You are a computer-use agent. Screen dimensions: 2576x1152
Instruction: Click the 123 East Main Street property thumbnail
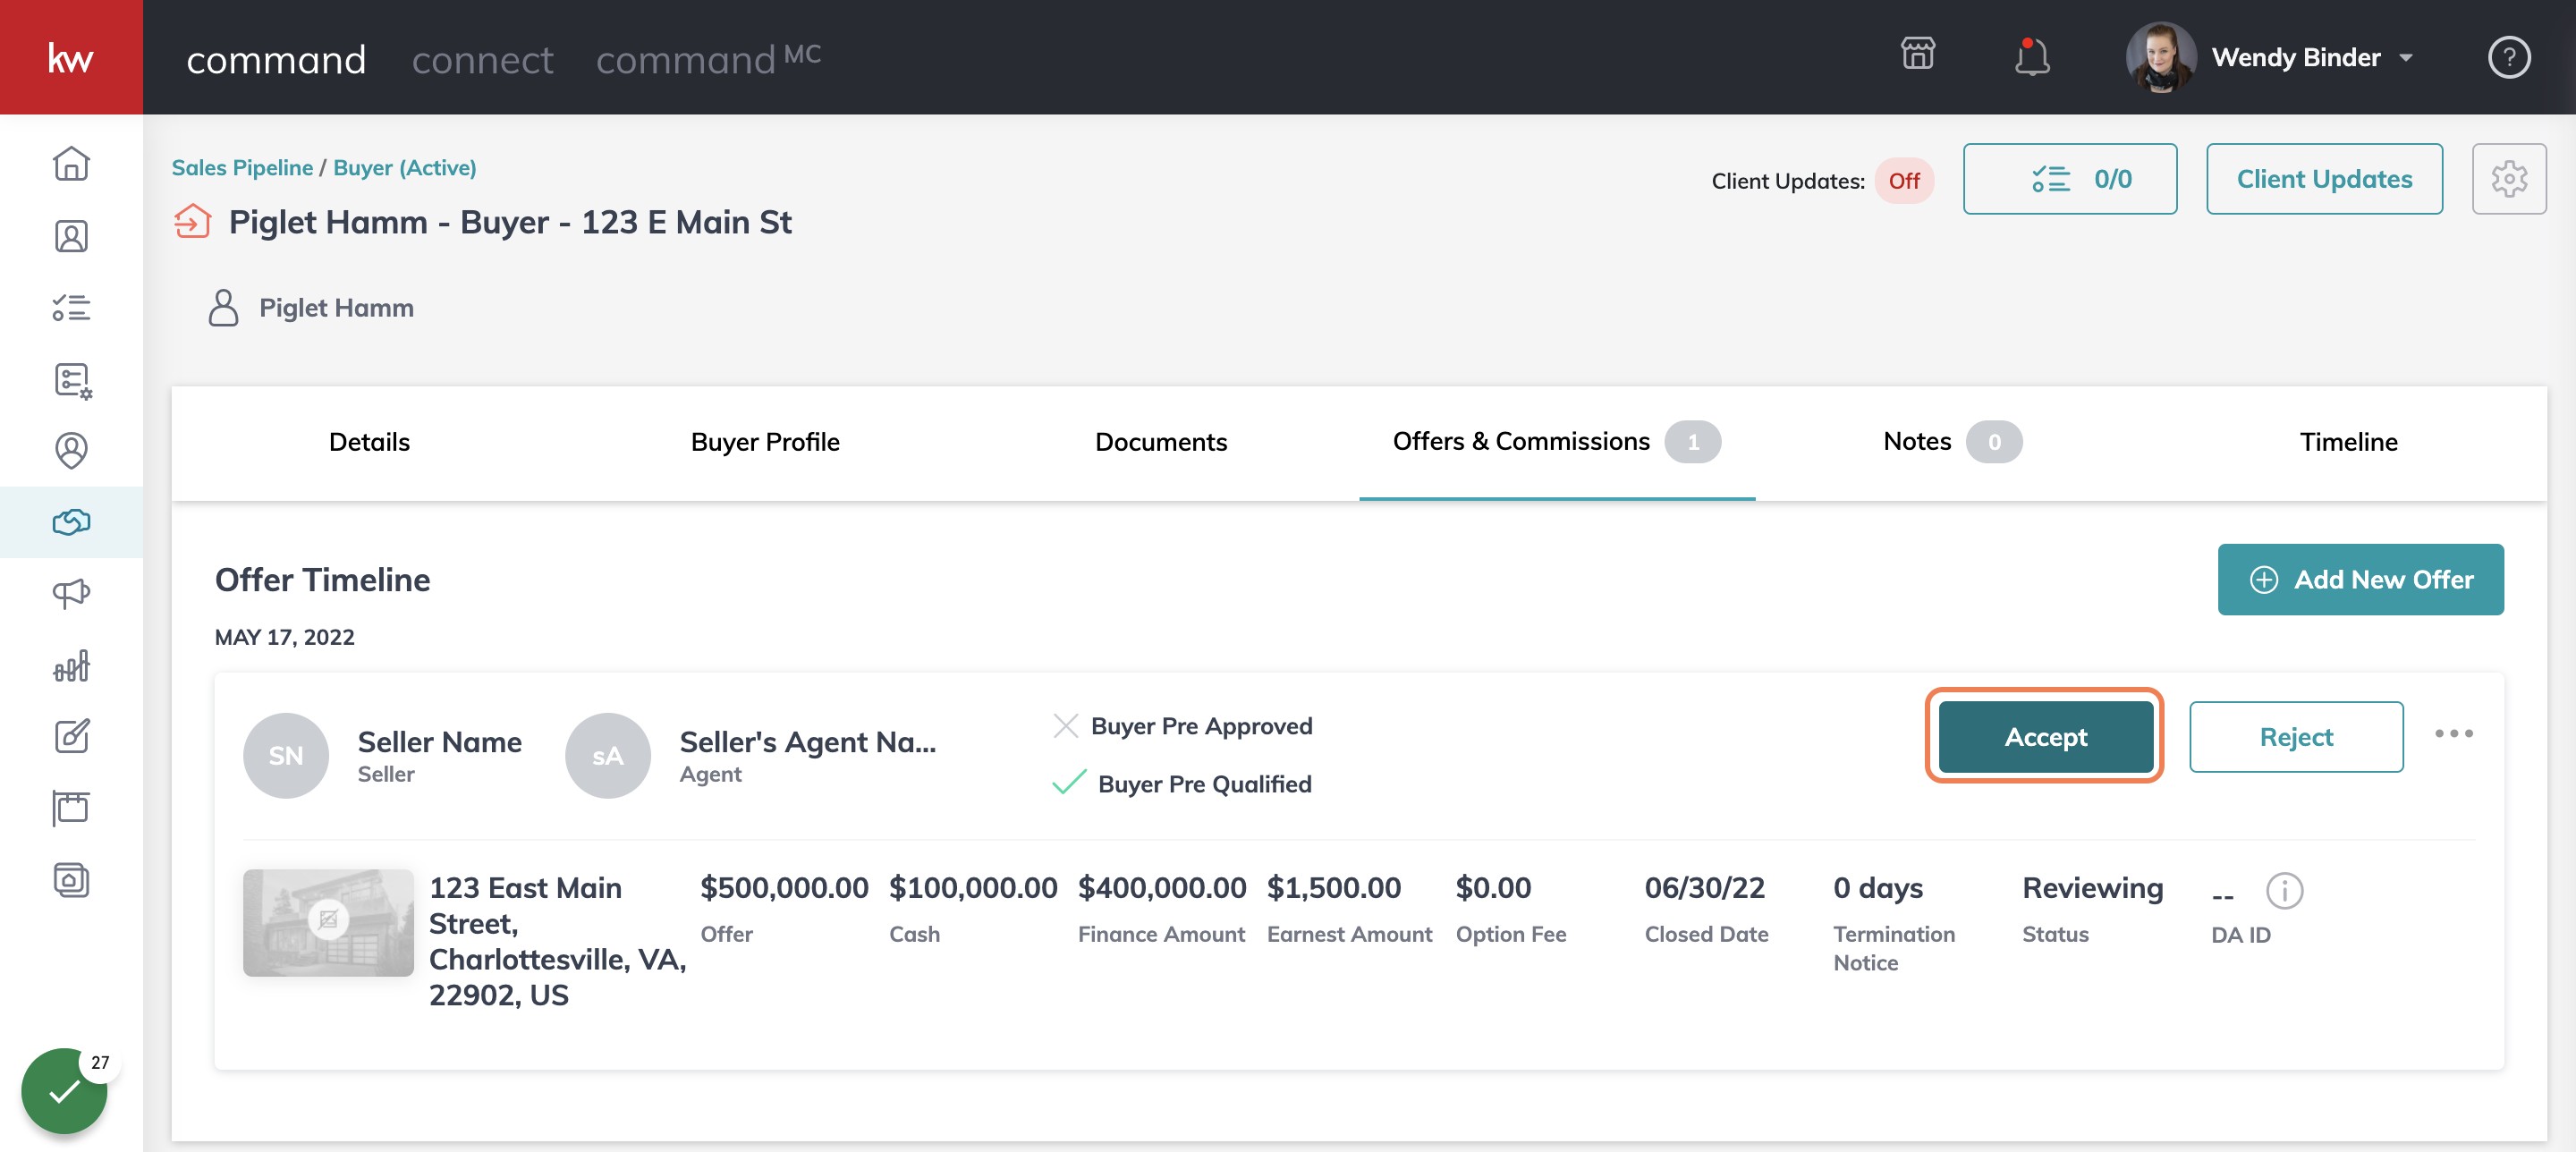pos(328,922)
